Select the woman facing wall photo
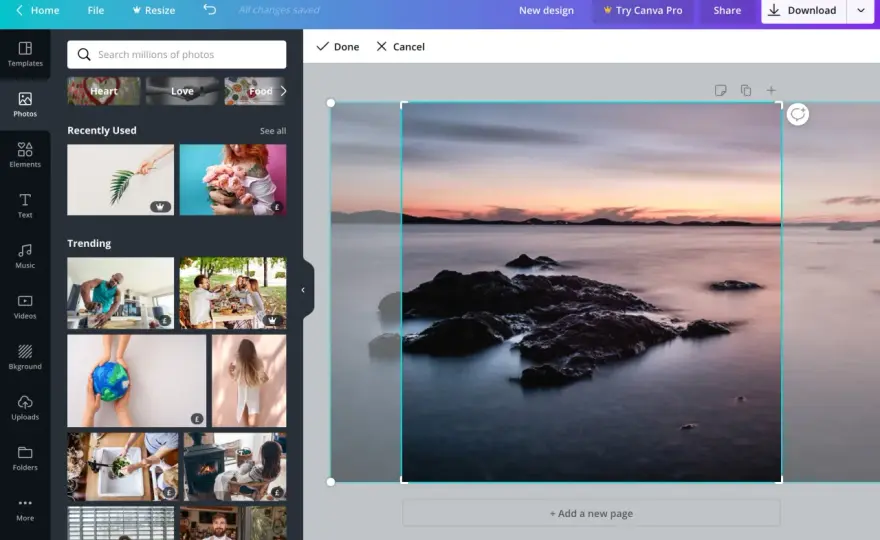 (x=249, y=381)
